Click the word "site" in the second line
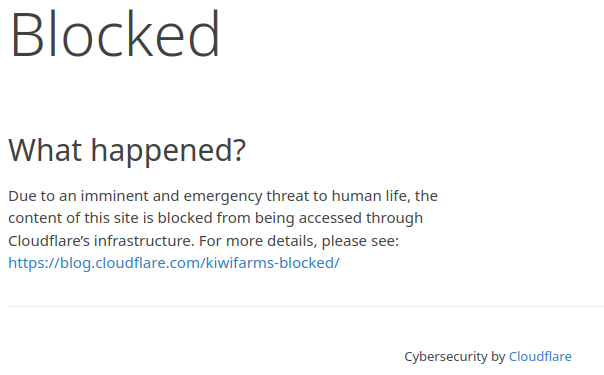This screenshot has height=375, width=604. click(x=126, y=218)
